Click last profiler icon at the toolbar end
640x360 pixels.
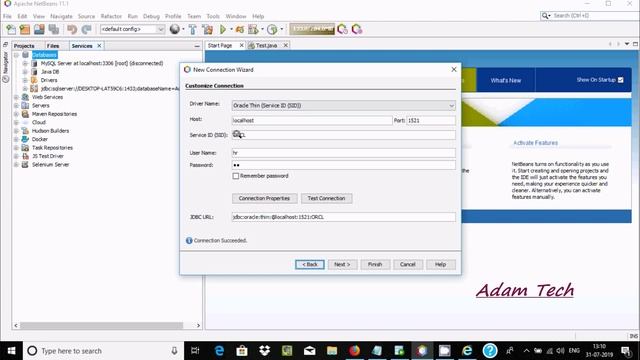[357, 29]
